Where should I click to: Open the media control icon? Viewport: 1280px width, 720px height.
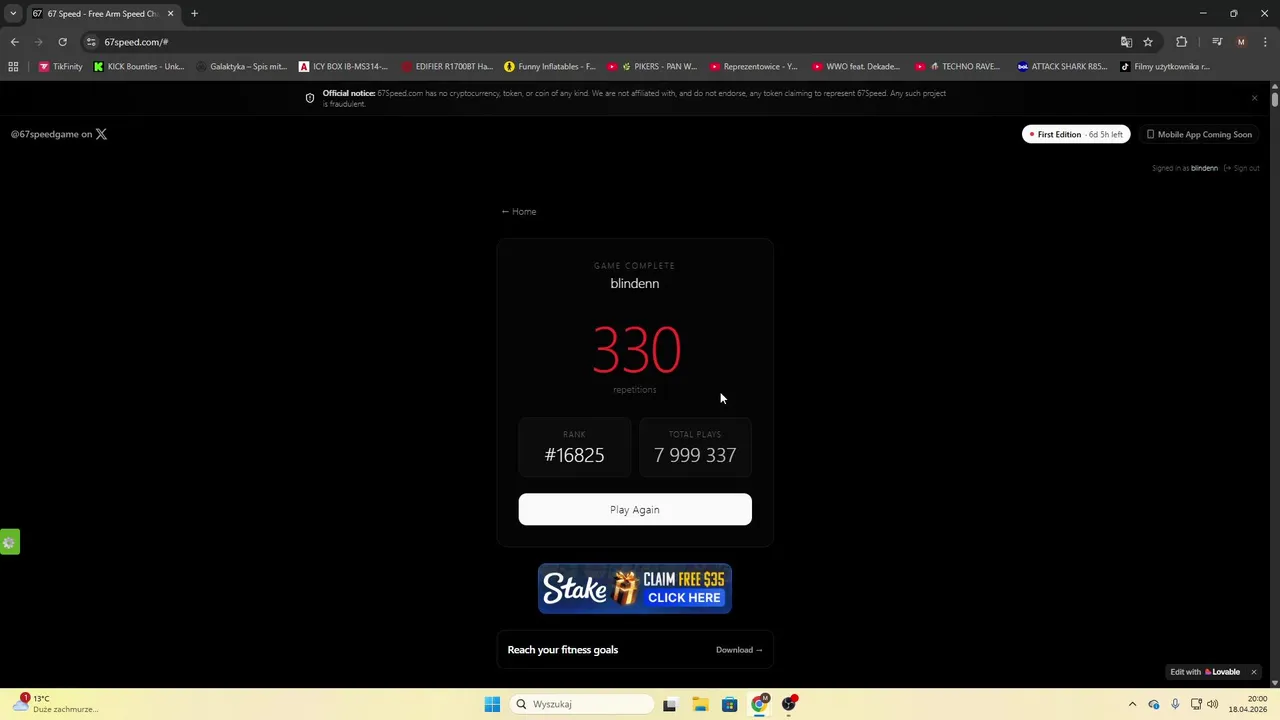[1217, 42]
